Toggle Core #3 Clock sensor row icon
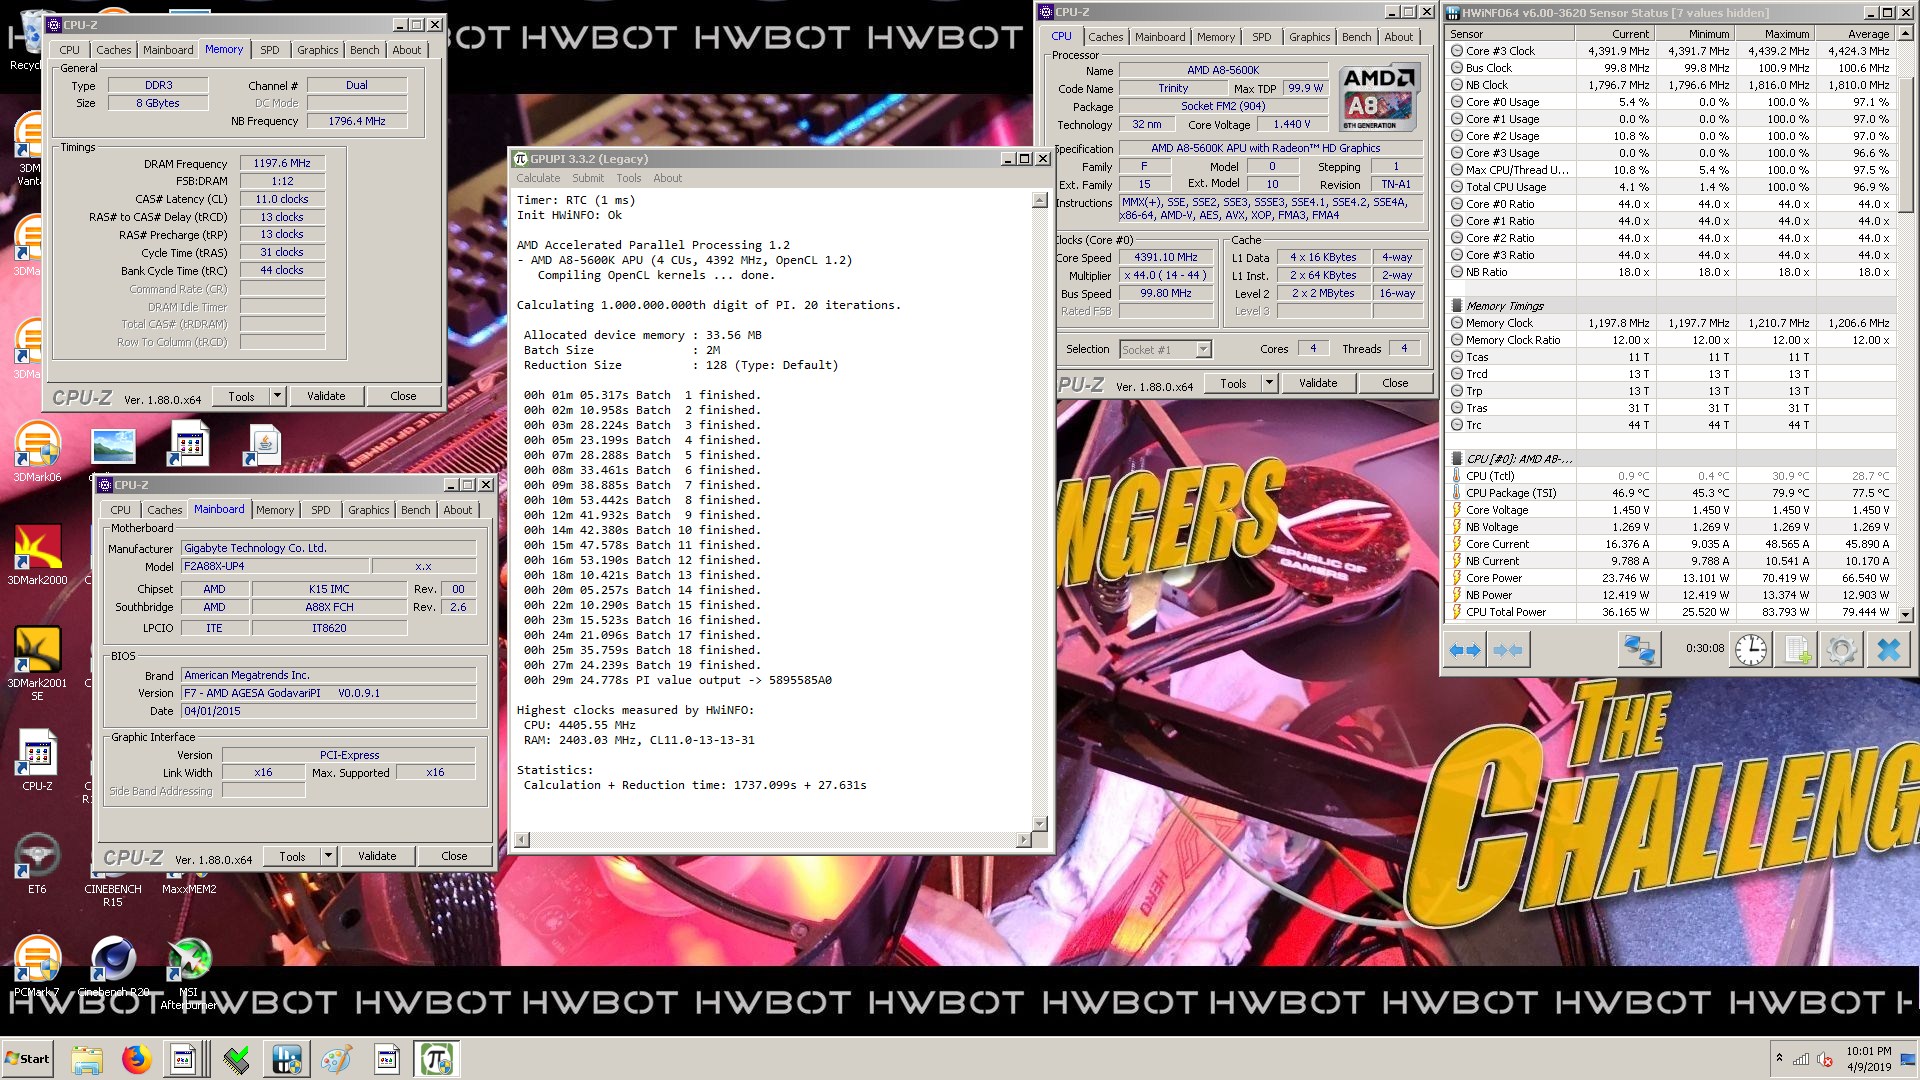Viewport: 1920px width, 1080px height. (1456, 51)
